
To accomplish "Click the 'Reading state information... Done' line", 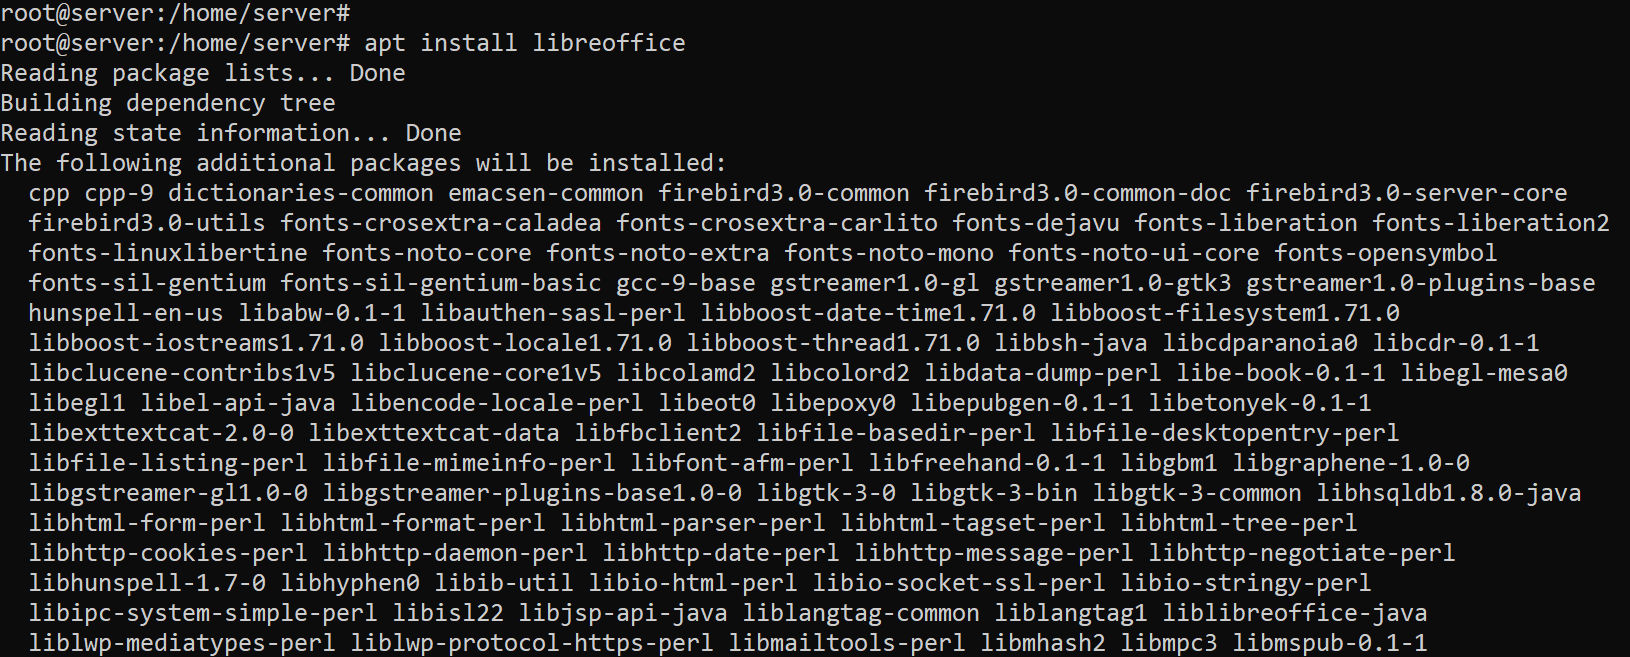I will 231,133.
